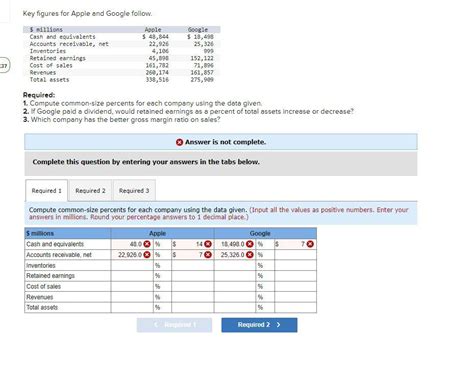Image resolution: width=474 pixels, height=385 pixels.
Task: Click Google retained earnings 152,122 value
Action: (x=202, y=58)
